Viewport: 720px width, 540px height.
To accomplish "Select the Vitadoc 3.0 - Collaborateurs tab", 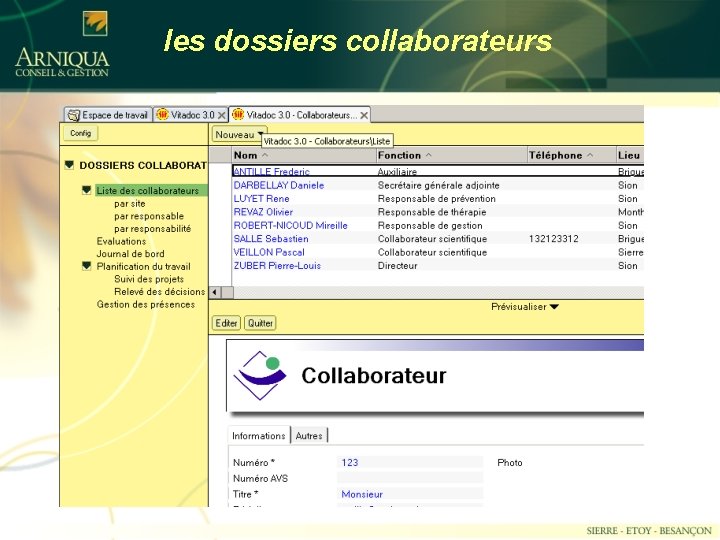I will [x=299, y=115].
